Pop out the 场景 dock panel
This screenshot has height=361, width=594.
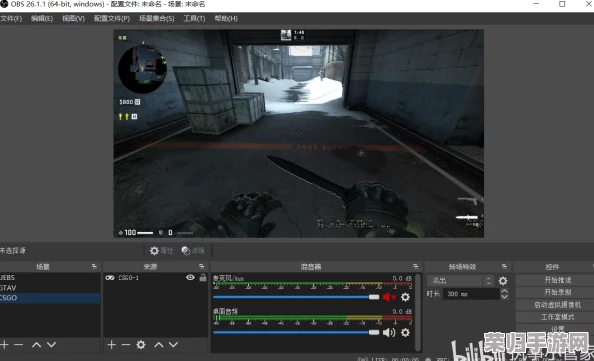pyautogui.click(x=94, y=266)
